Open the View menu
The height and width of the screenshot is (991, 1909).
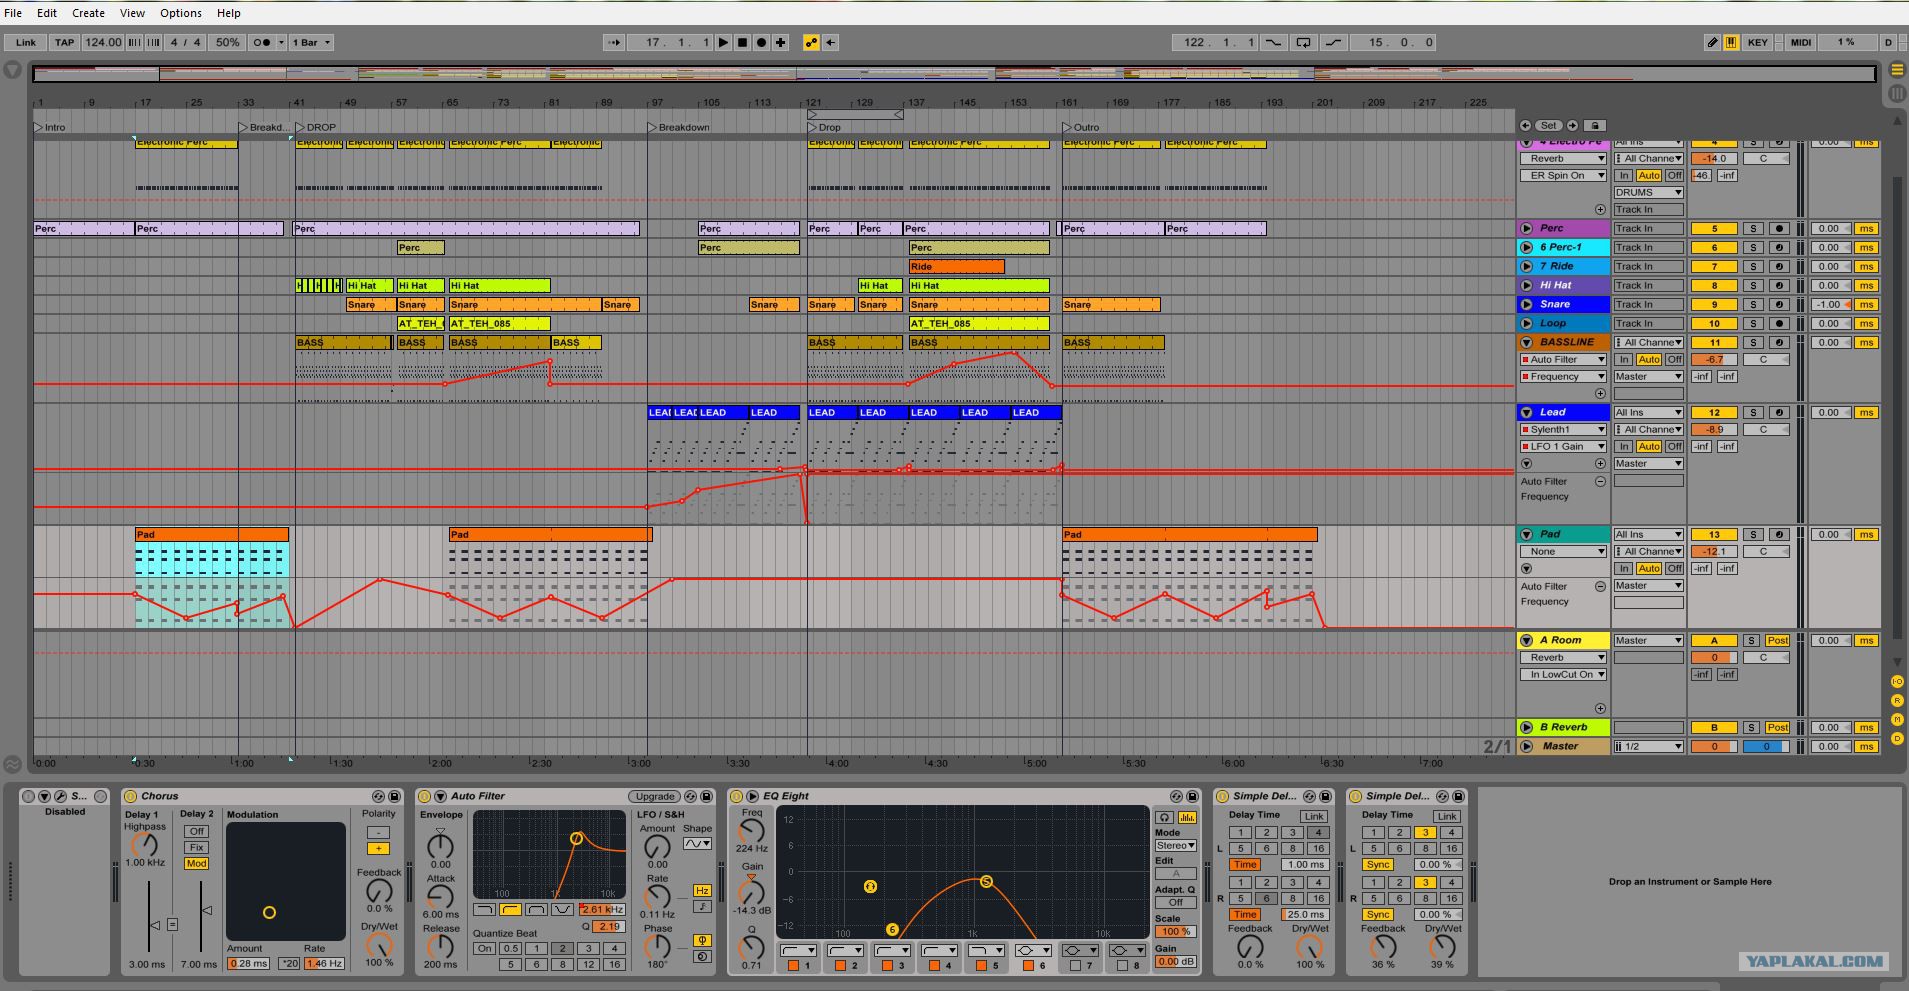132,13
